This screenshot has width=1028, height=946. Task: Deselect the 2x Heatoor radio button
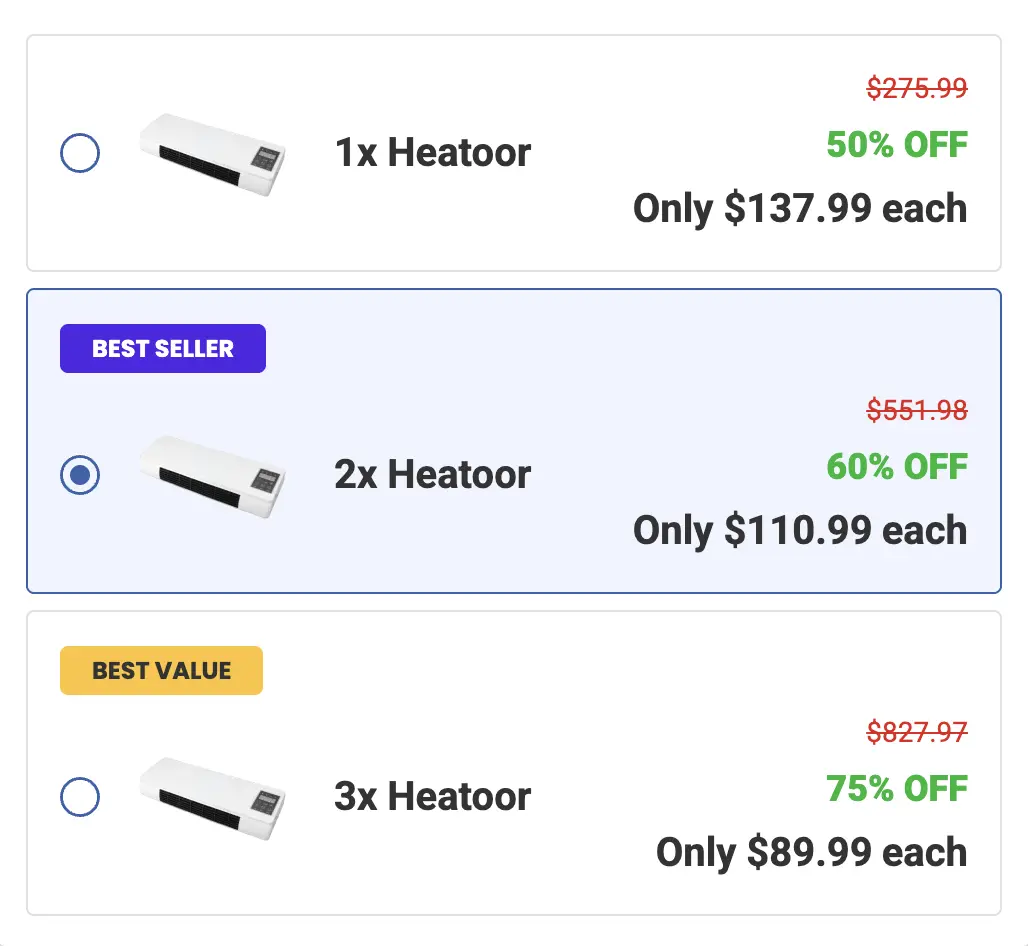click(x=80, y=475)
